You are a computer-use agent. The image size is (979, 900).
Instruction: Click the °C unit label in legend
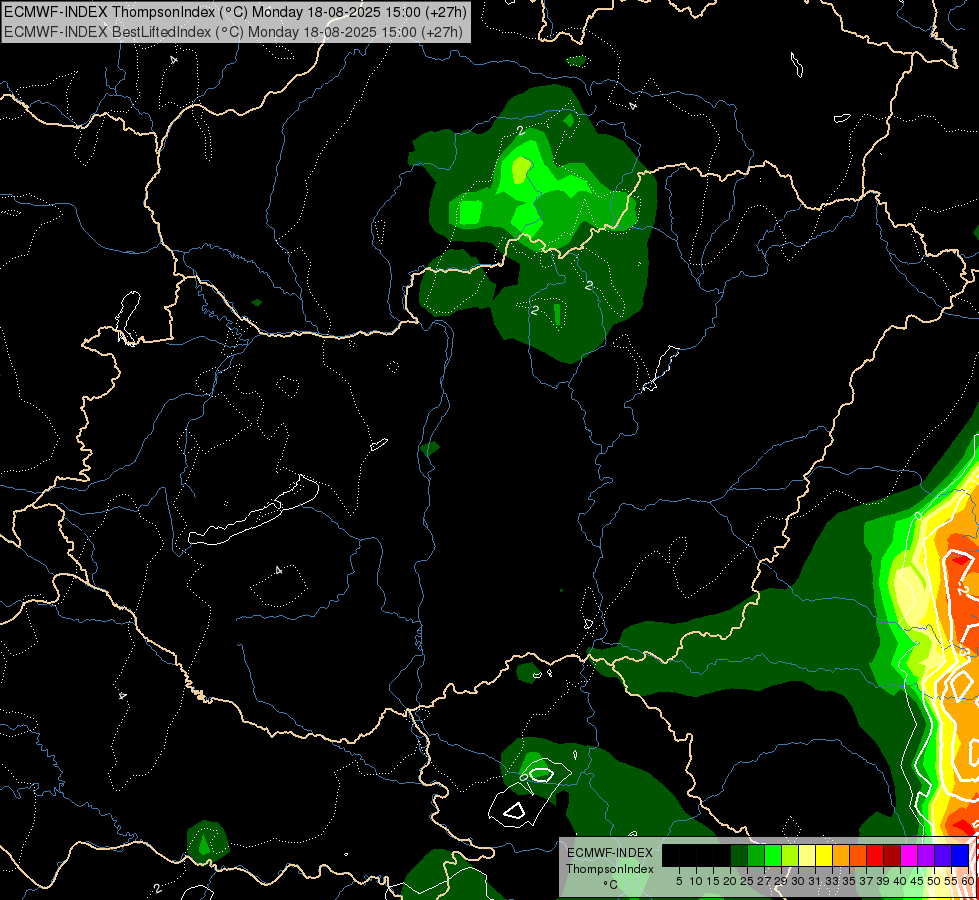coord(611,885)
